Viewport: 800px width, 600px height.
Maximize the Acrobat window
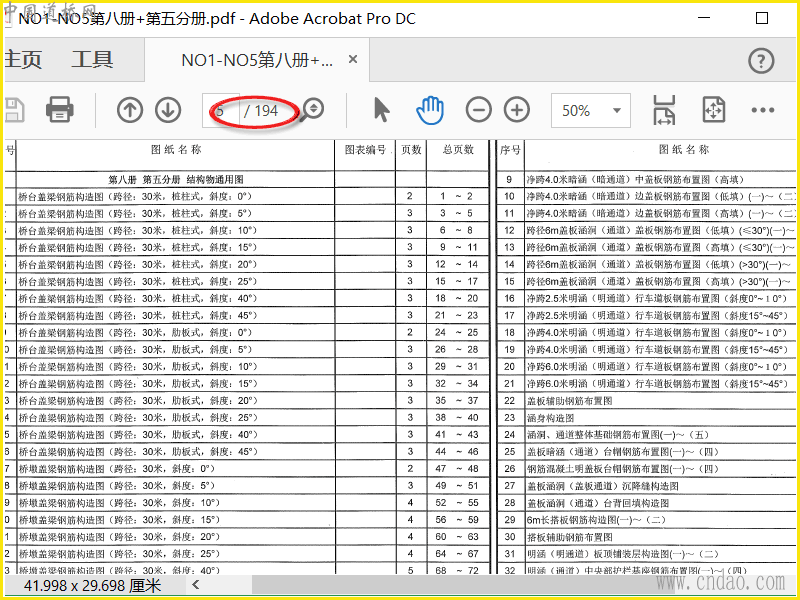coord(762,18)
